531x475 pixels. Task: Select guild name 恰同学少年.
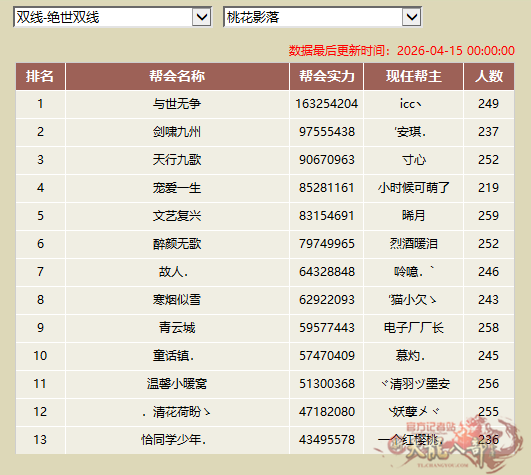(x=173, y=440)
